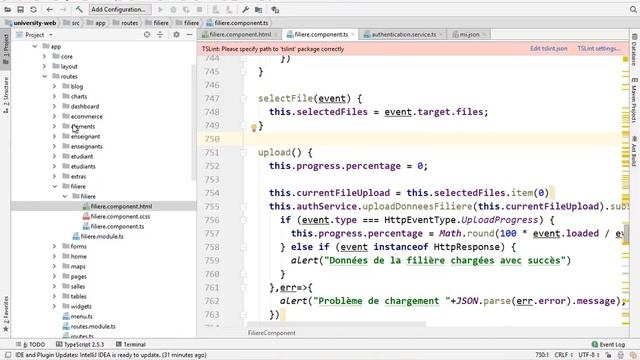Navigate back with the left arrow icon

click(x=49, y=9)
